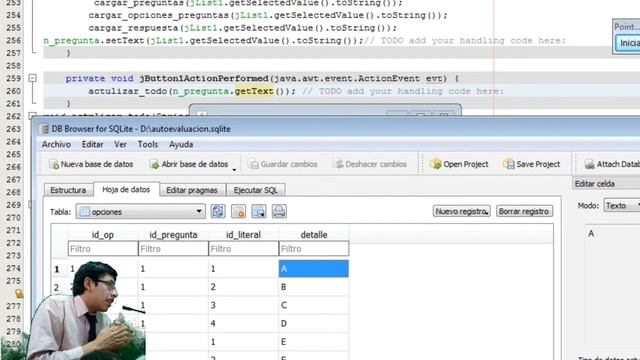The image size is (640, 360).
Task: Click getText in editor line 260
Action: [254, 91]
